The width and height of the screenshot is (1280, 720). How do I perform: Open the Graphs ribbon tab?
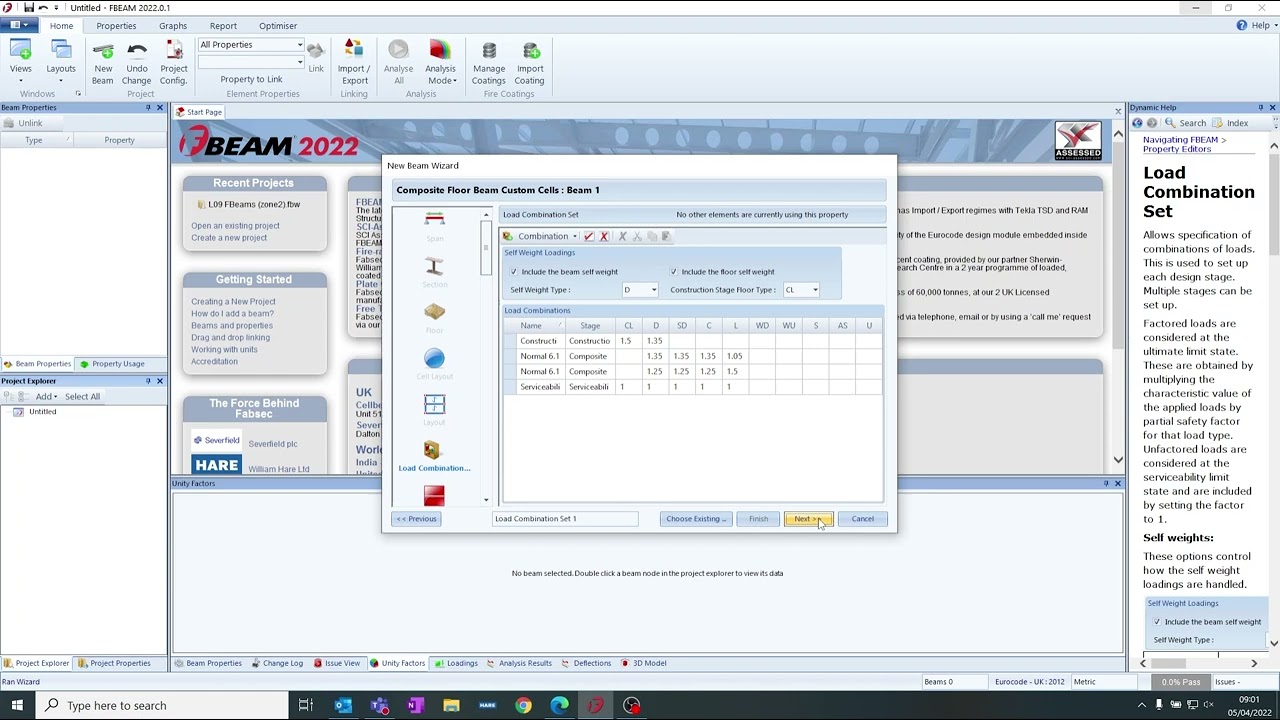click(x=173, y=25)
